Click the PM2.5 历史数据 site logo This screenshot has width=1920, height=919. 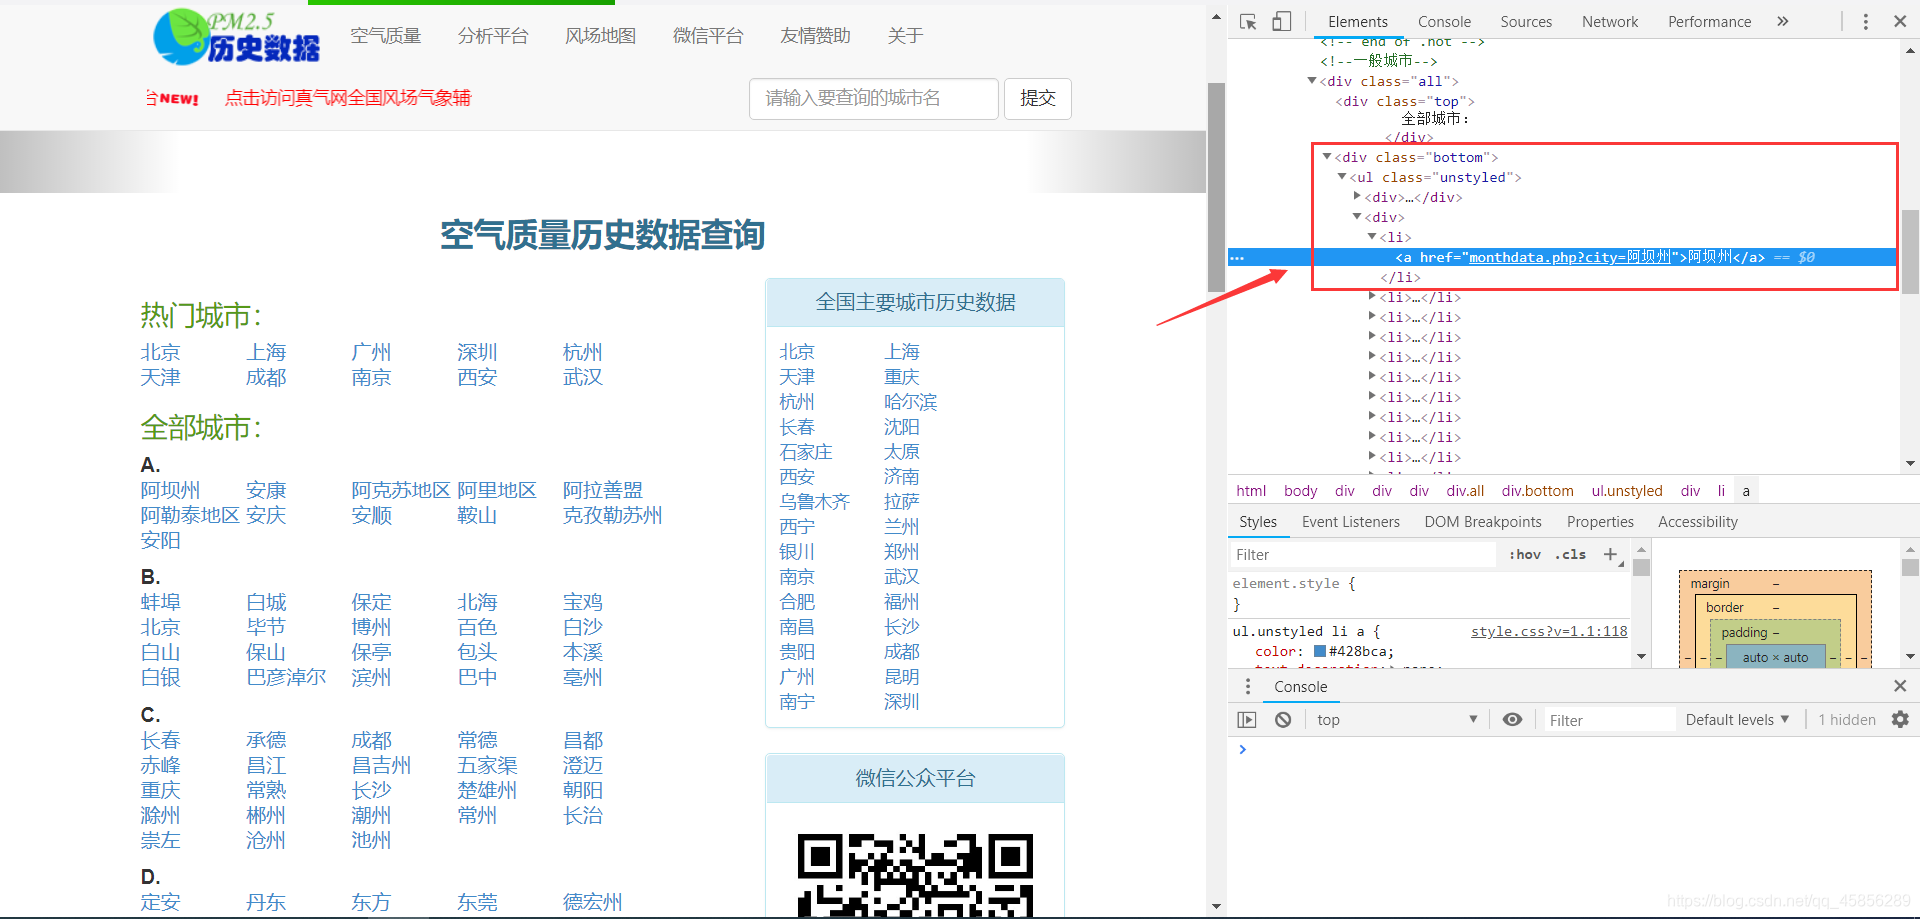[237, 37]
